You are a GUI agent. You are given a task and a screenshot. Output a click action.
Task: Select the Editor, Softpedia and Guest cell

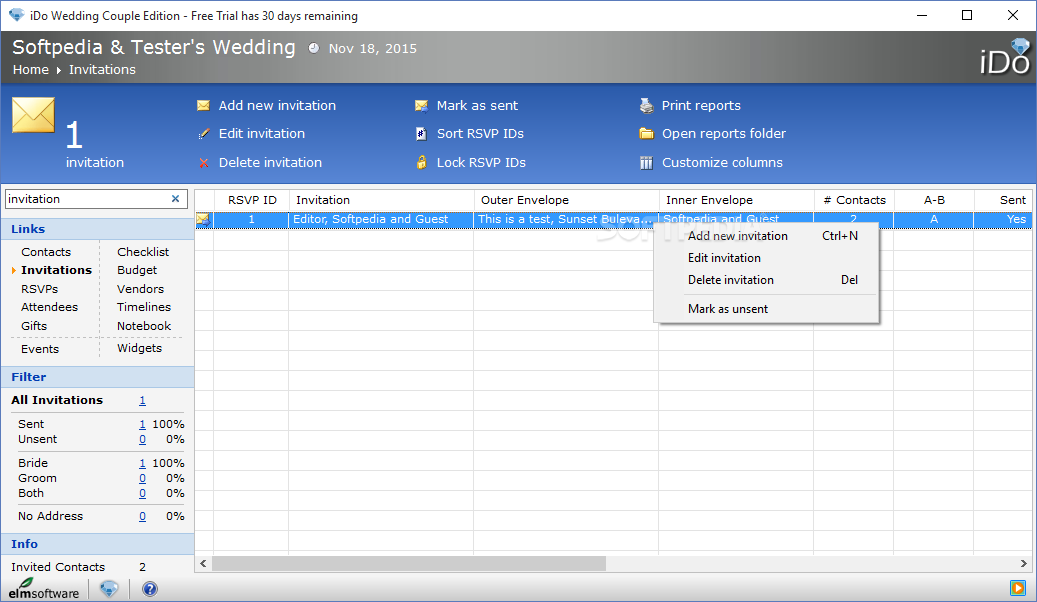381,219
